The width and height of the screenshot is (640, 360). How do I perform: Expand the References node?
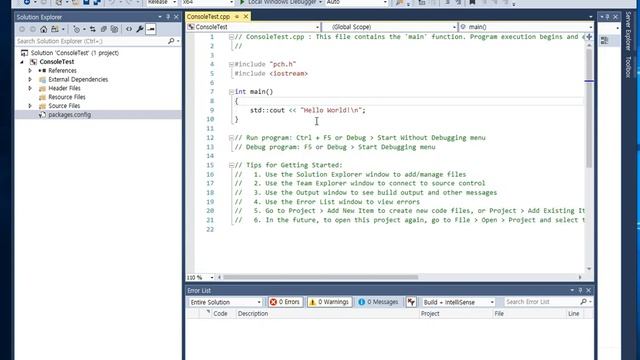click(x=30, y=71)
